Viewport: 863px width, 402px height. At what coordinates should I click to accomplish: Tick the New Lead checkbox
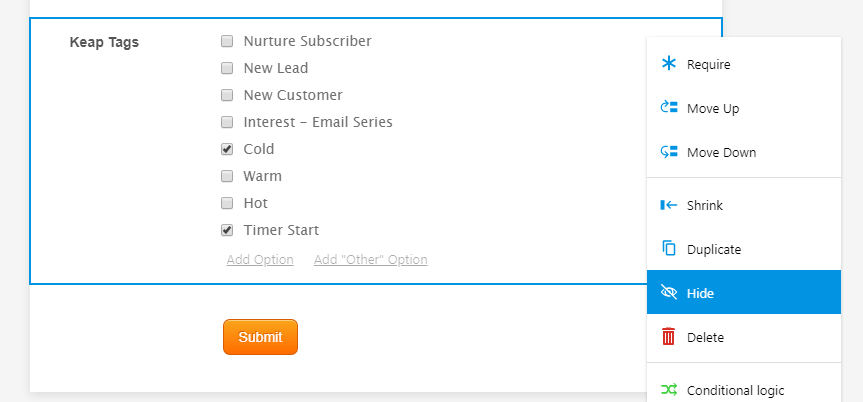tap(227, 68)
